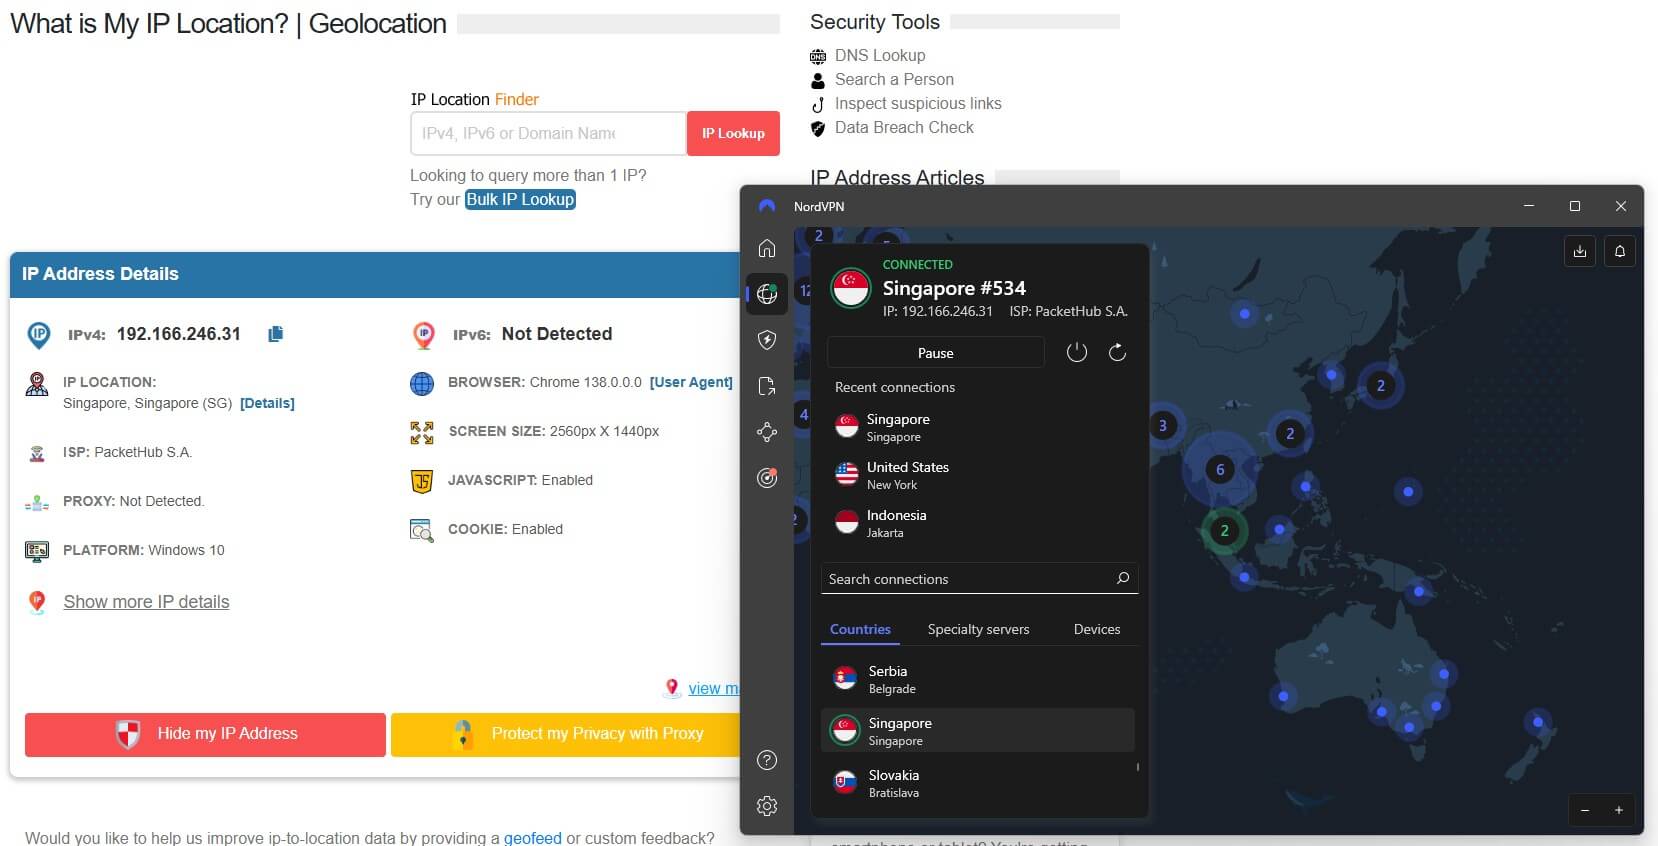The height and width of the screenshot is (846, 1658).
Task: Click the countries list scrollbar
Action: 1138,767
